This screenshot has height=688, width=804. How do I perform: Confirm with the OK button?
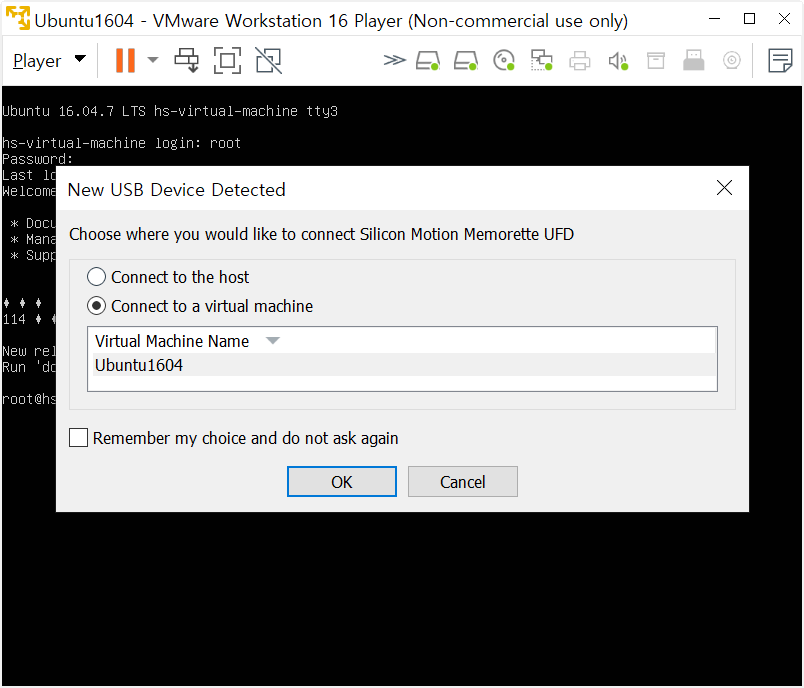tap(341, 482)
